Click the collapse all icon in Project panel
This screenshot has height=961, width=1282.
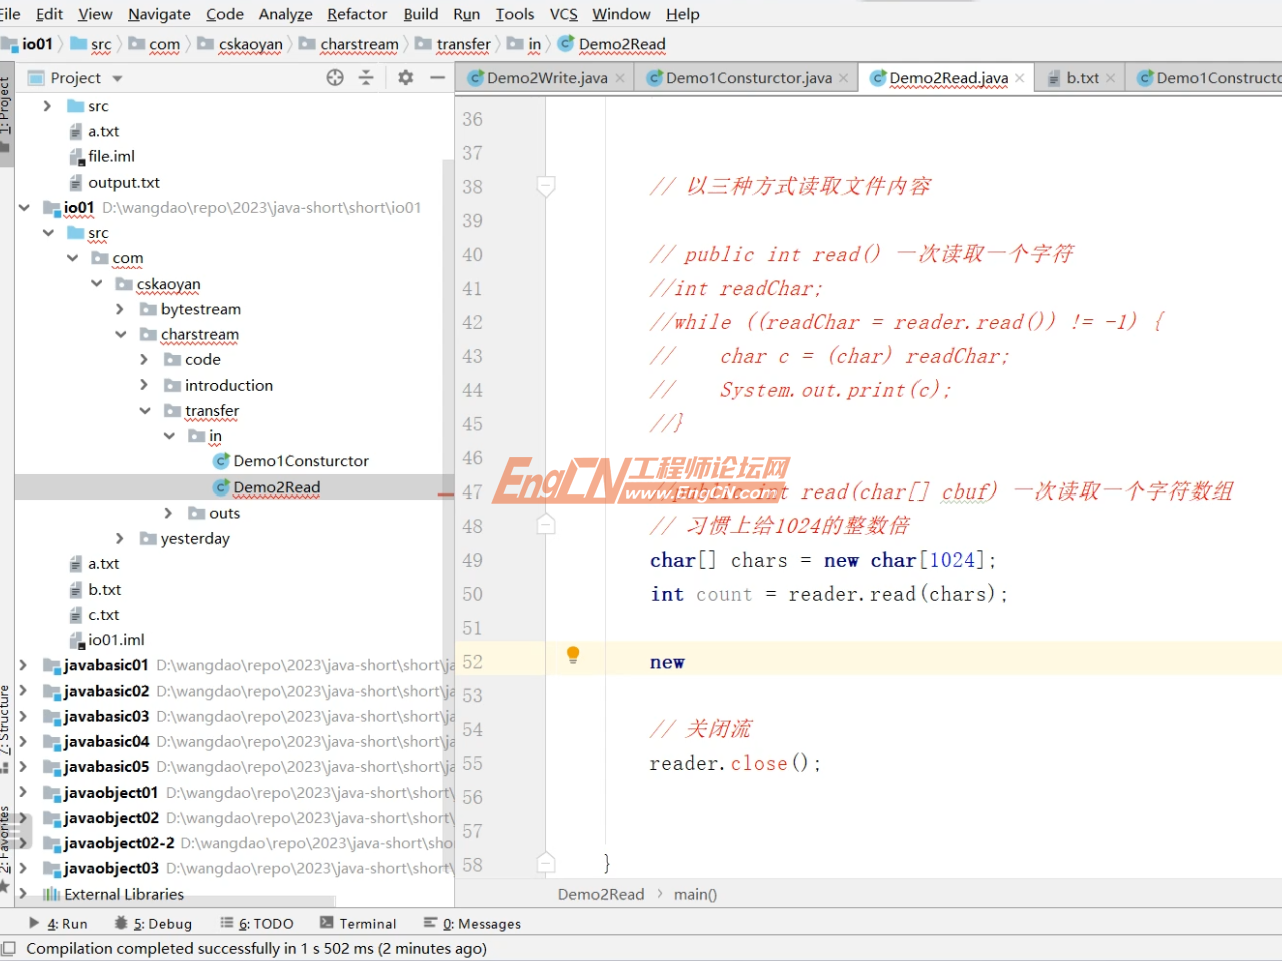(366, 78)
